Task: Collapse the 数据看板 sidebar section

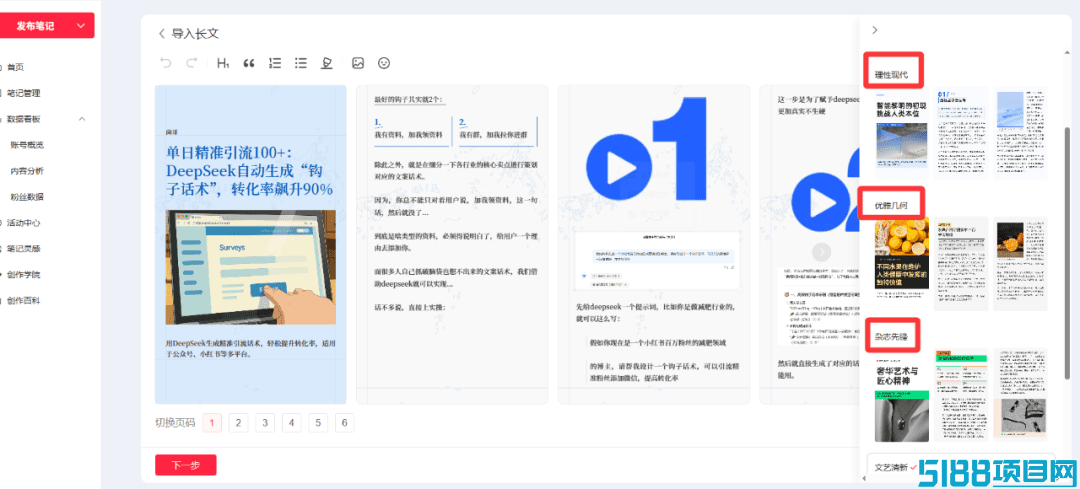Action: [x=82, y=118]
